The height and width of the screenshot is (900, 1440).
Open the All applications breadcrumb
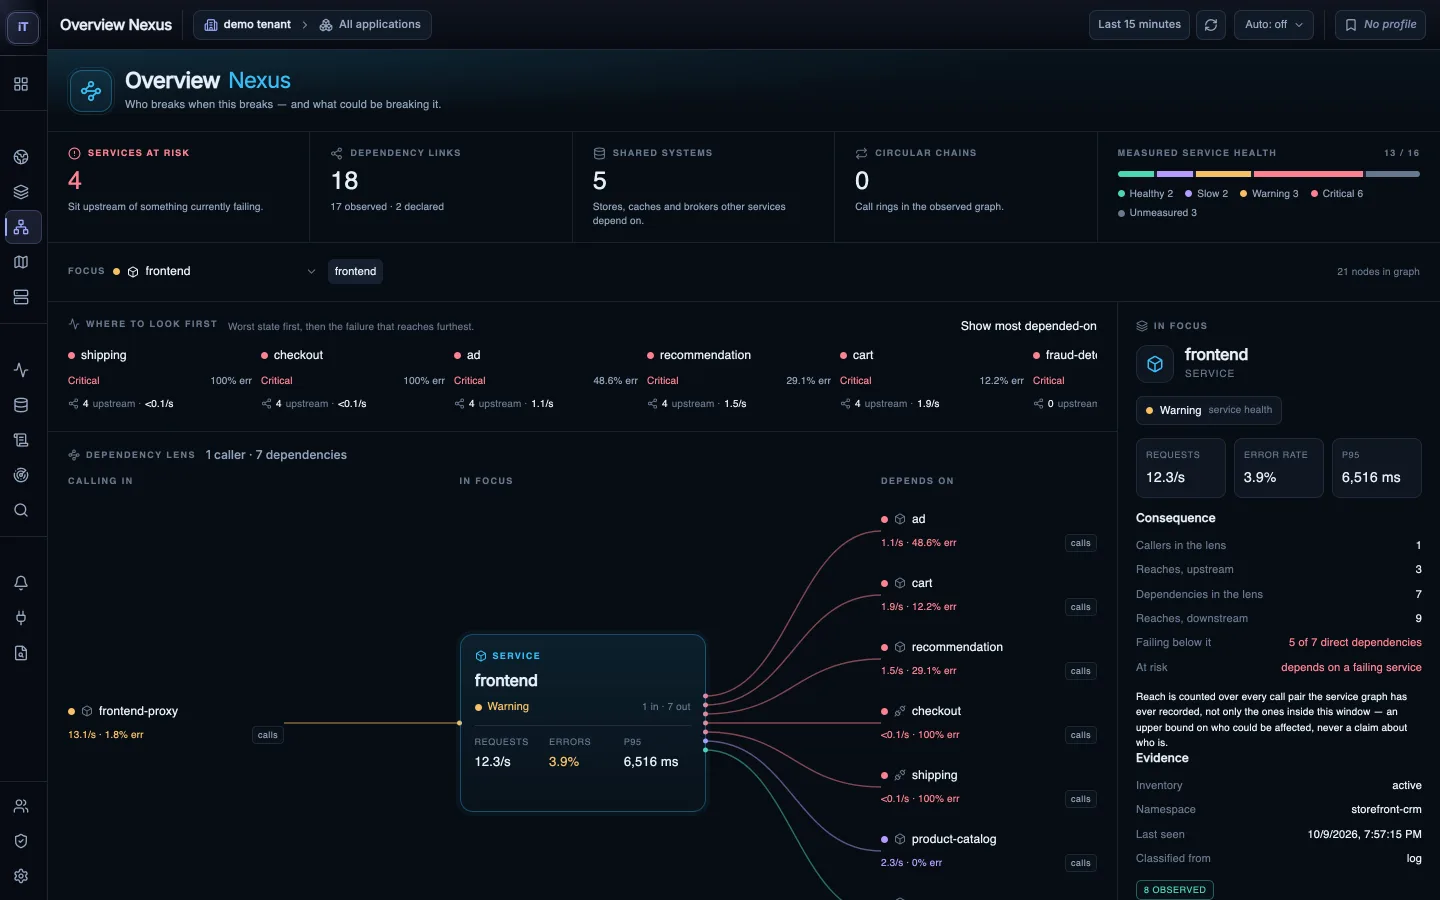[x=370, y=25]
